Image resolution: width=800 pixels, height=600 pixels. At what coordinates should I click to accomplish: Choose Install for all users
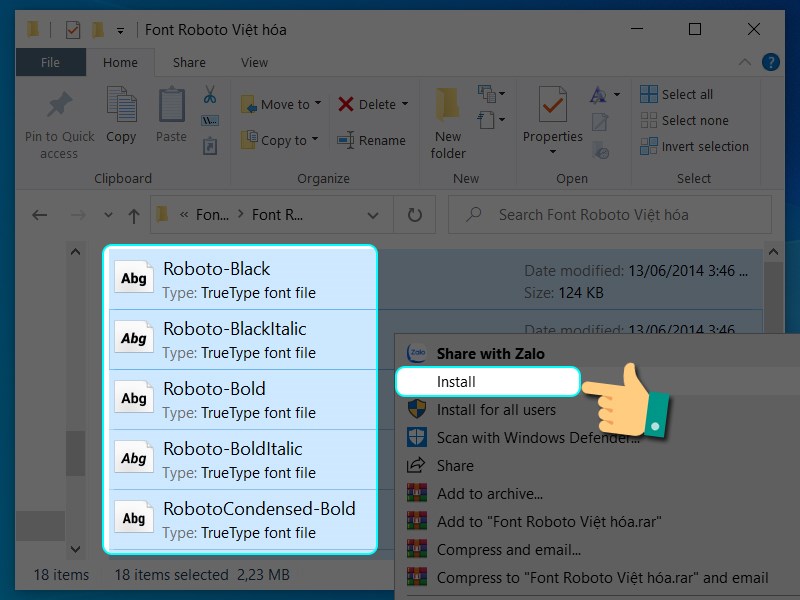tap(496, 410)
